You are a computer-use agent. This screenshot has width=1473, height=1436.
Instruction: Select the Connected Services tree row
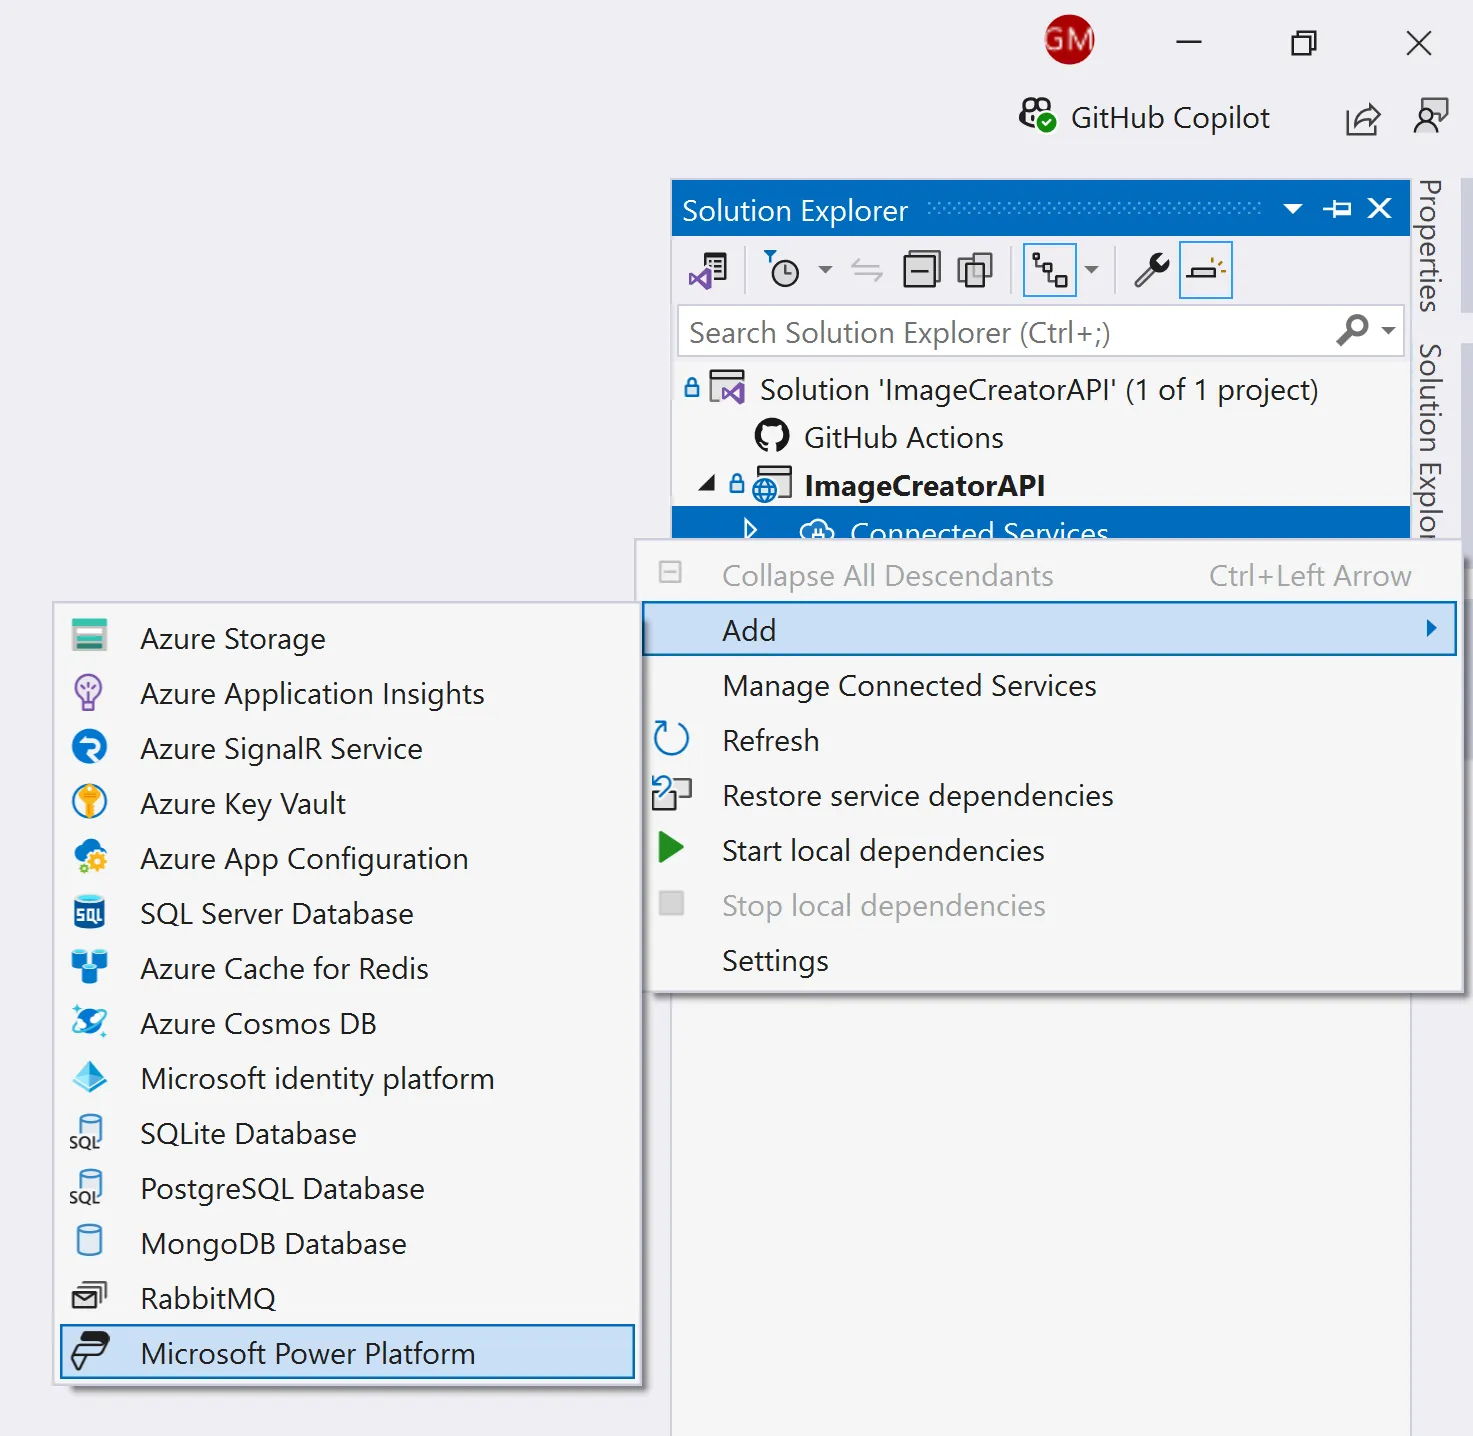1040,523
